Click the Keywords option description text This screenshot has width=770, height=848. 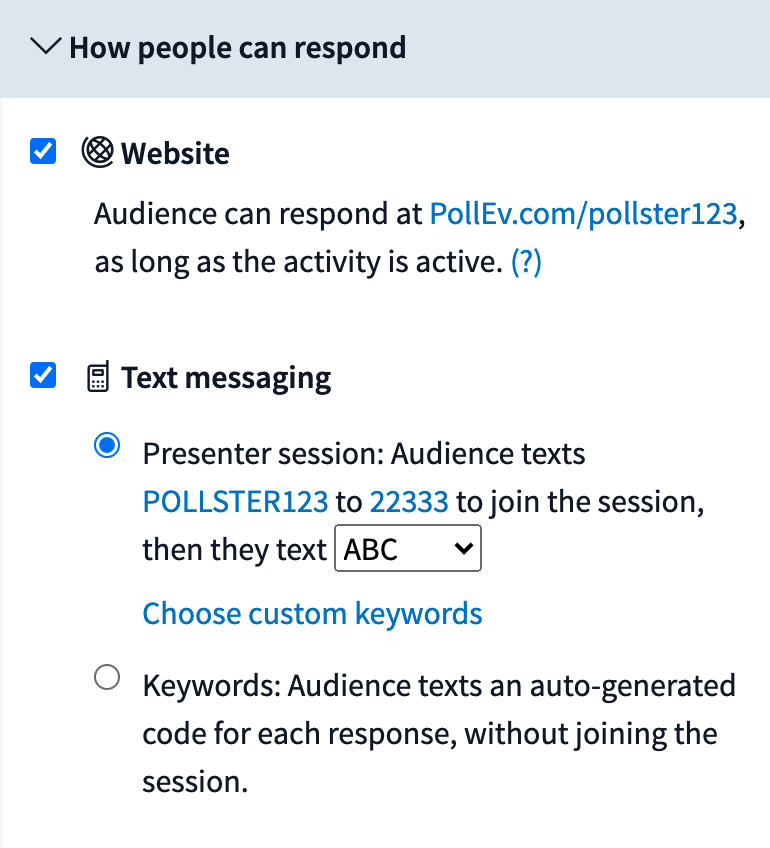pyautogui.click(x=439, y=733)
